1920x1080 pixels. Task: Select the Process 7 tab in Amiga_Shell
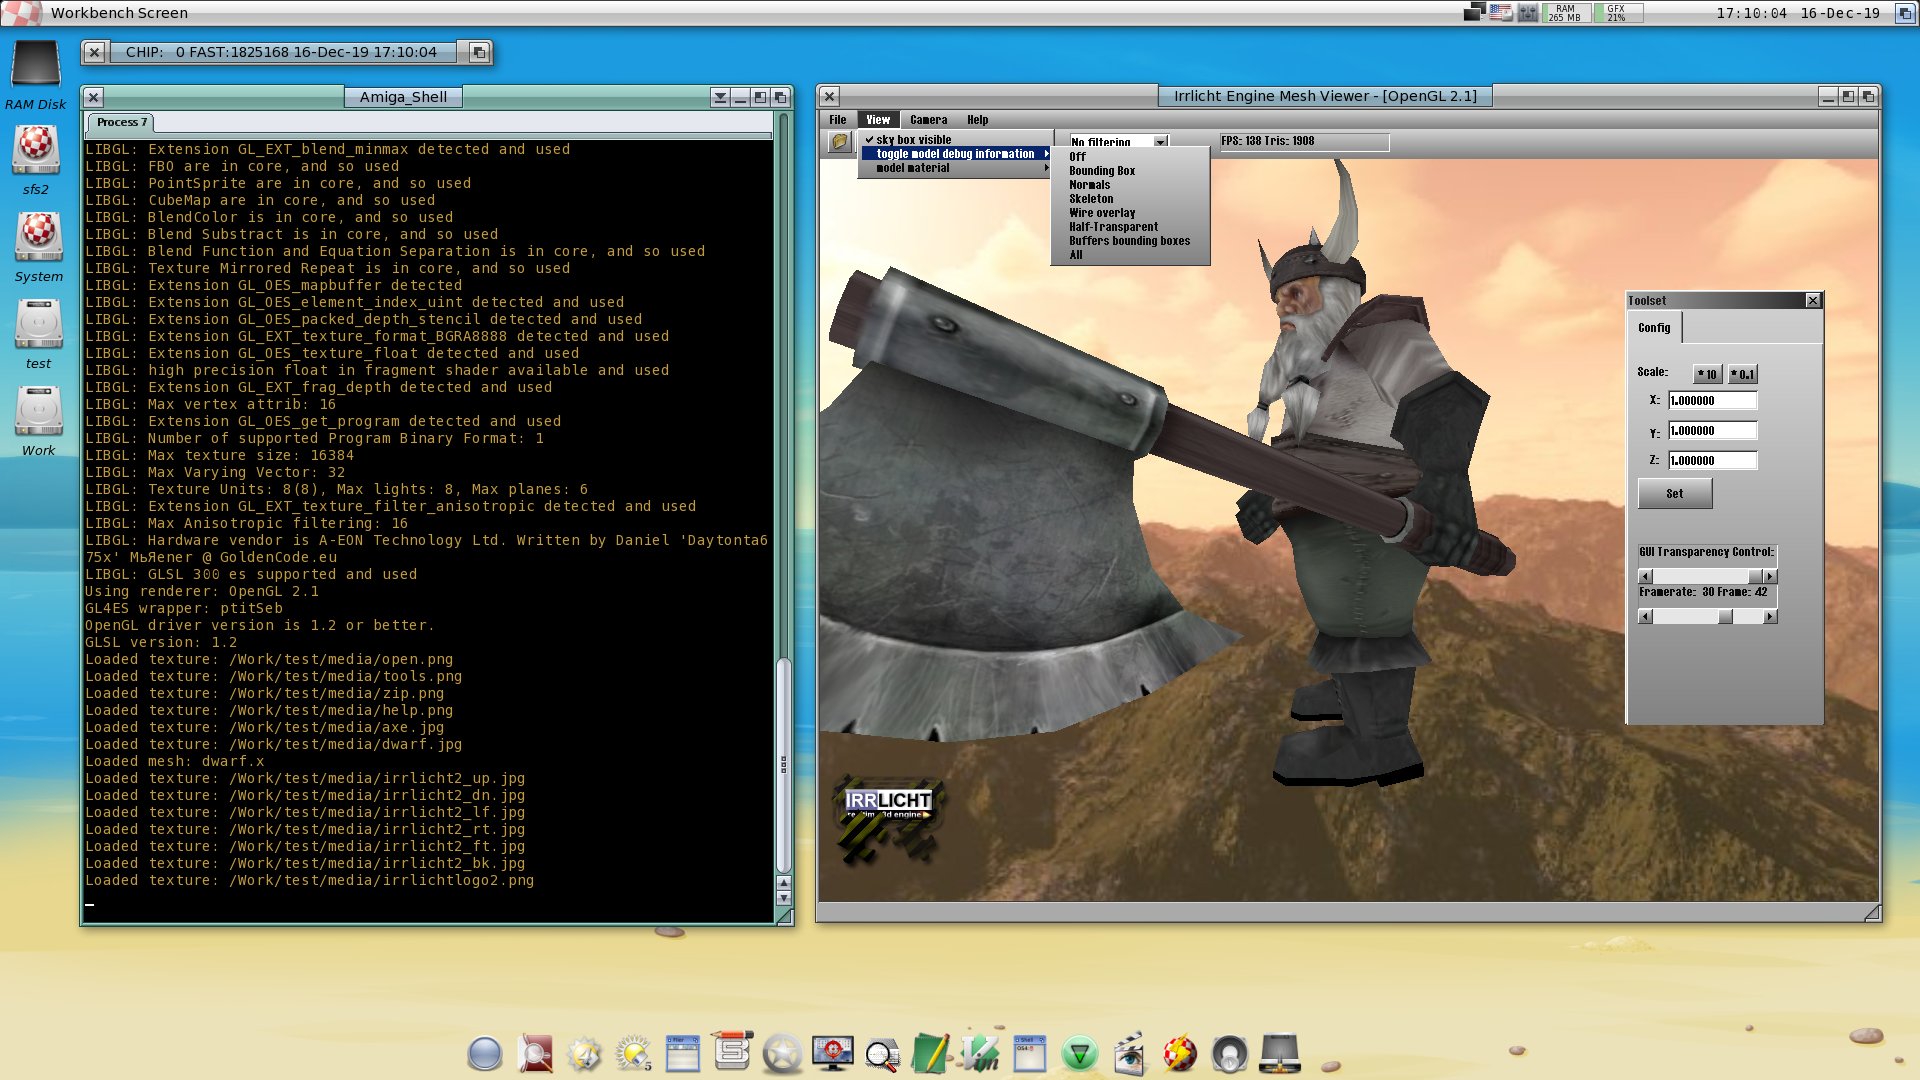pyautogui.click(x=121, y=122)
